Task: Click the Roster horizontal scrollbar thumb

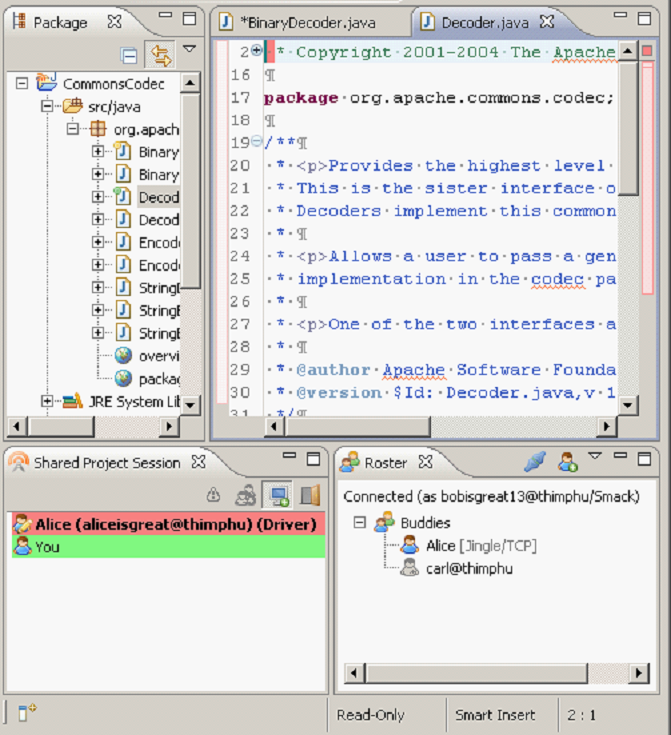Action: [476, 673]
